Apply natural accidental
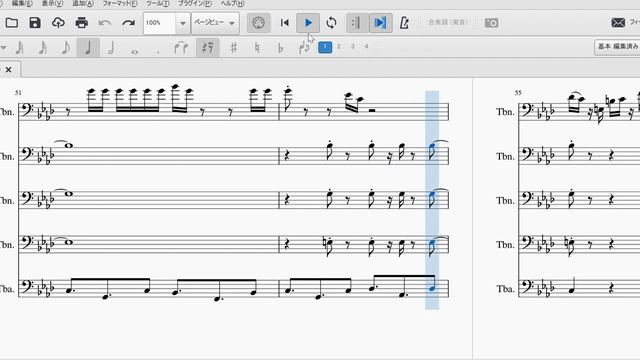640x360 pixels. (257, 48)
